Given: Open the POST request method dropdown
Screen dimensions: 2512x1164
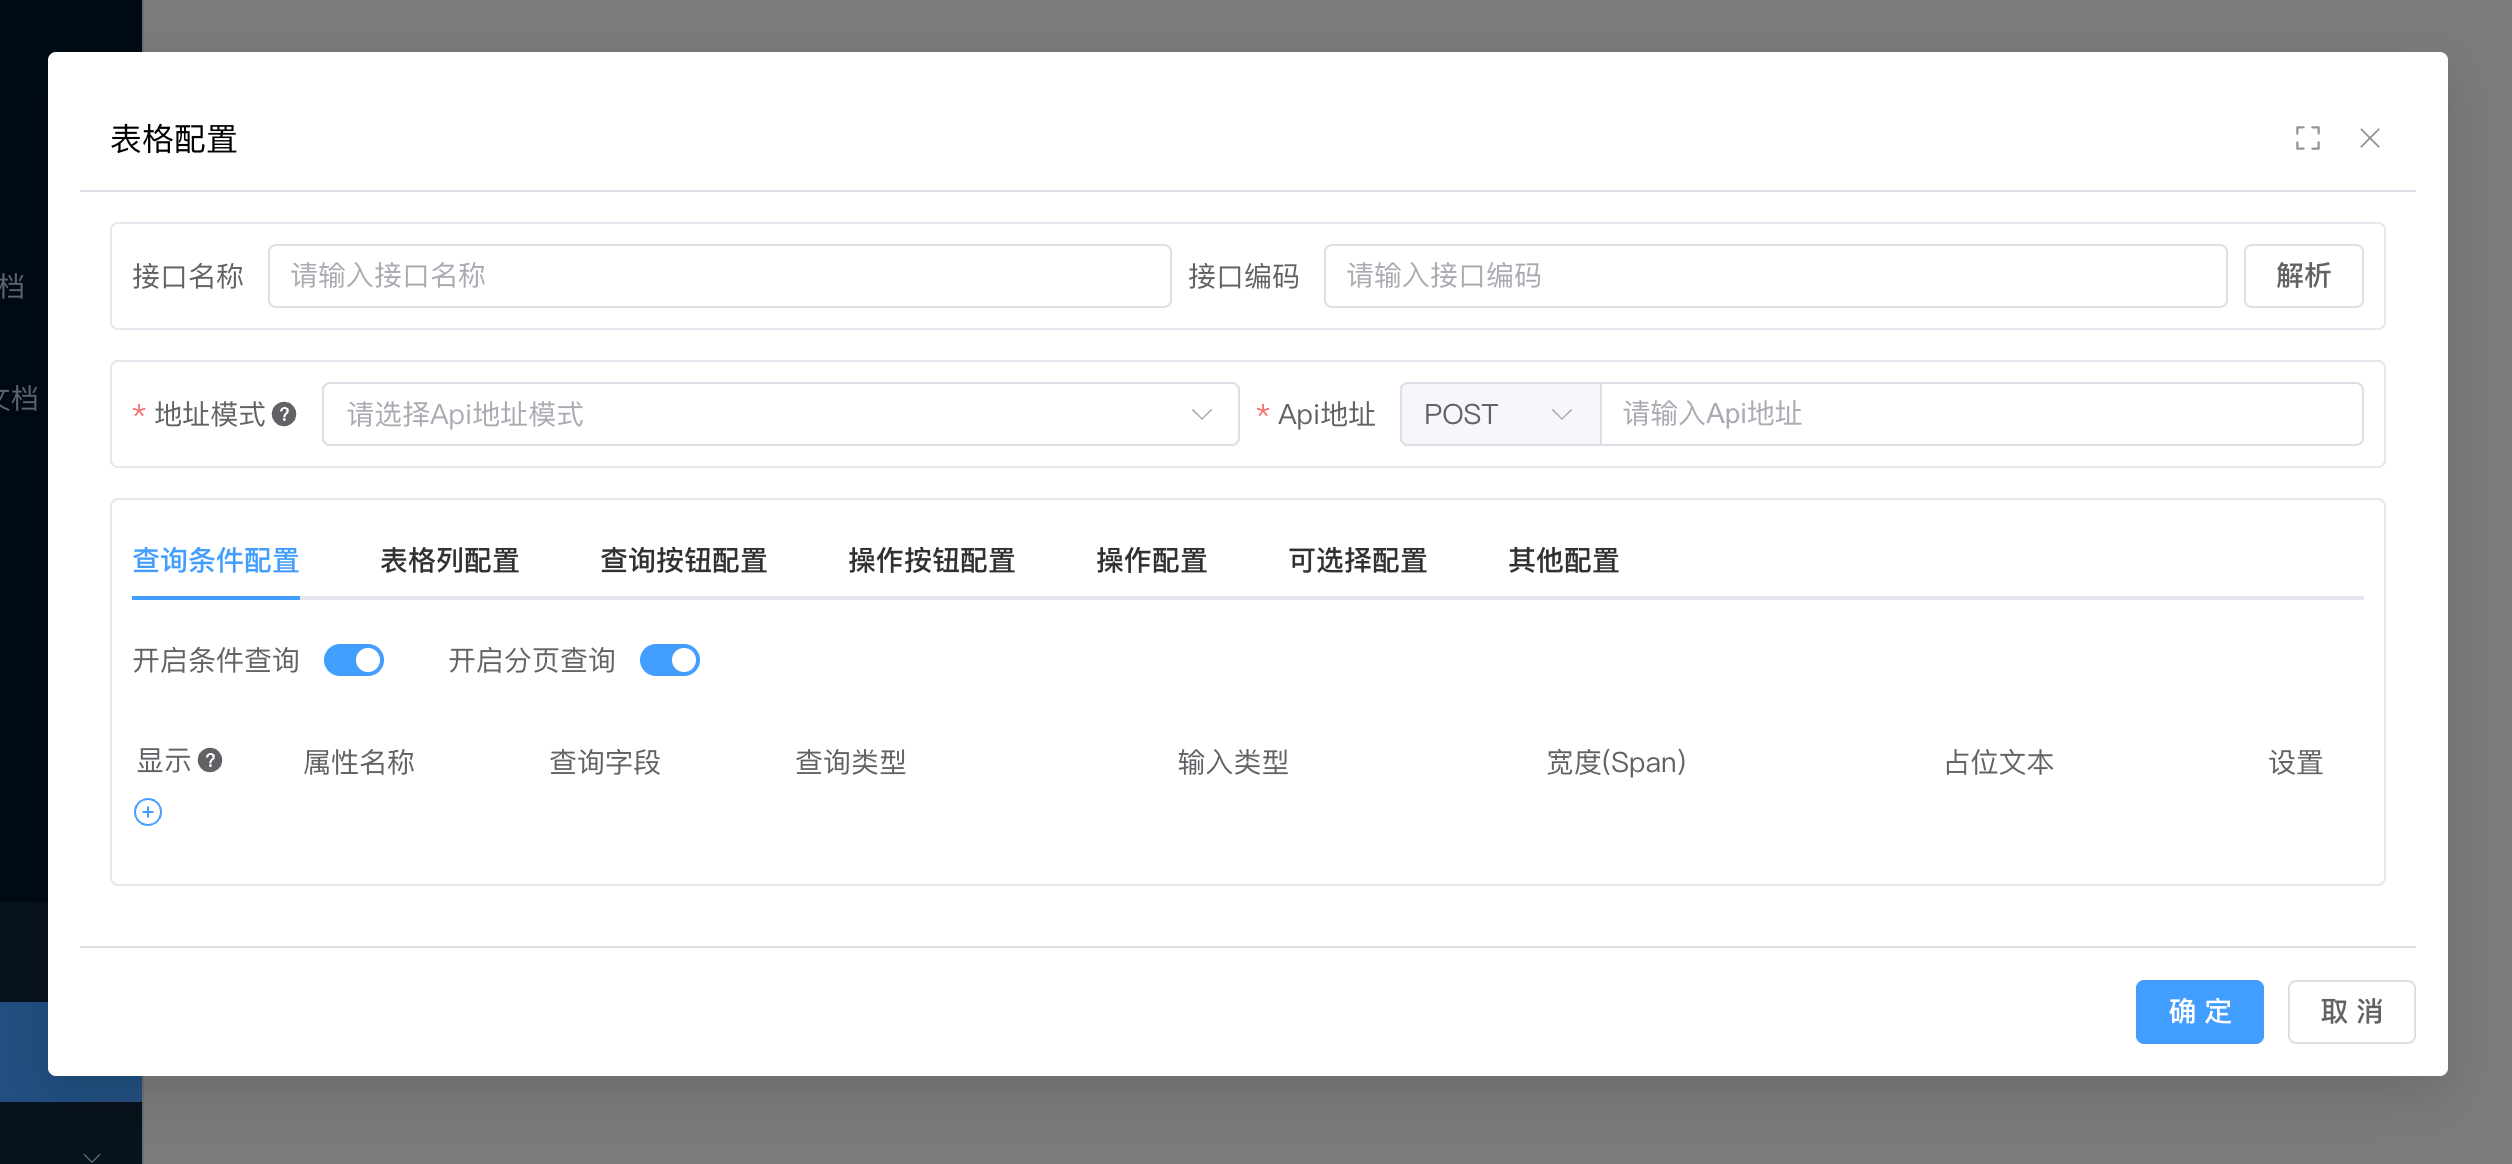Looking at the screenshot, I should pos(1499,414).
